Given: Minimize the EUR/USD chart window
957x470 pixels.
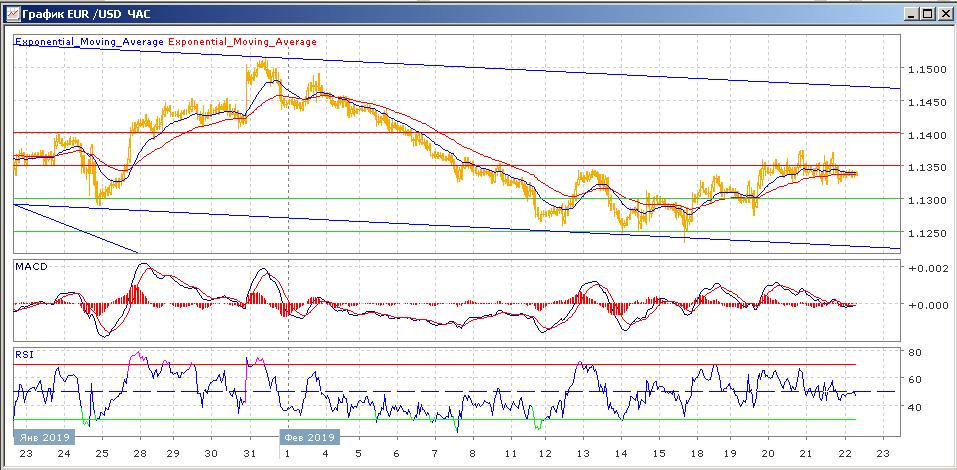Looking at the screenshot, I should [910, 14].
